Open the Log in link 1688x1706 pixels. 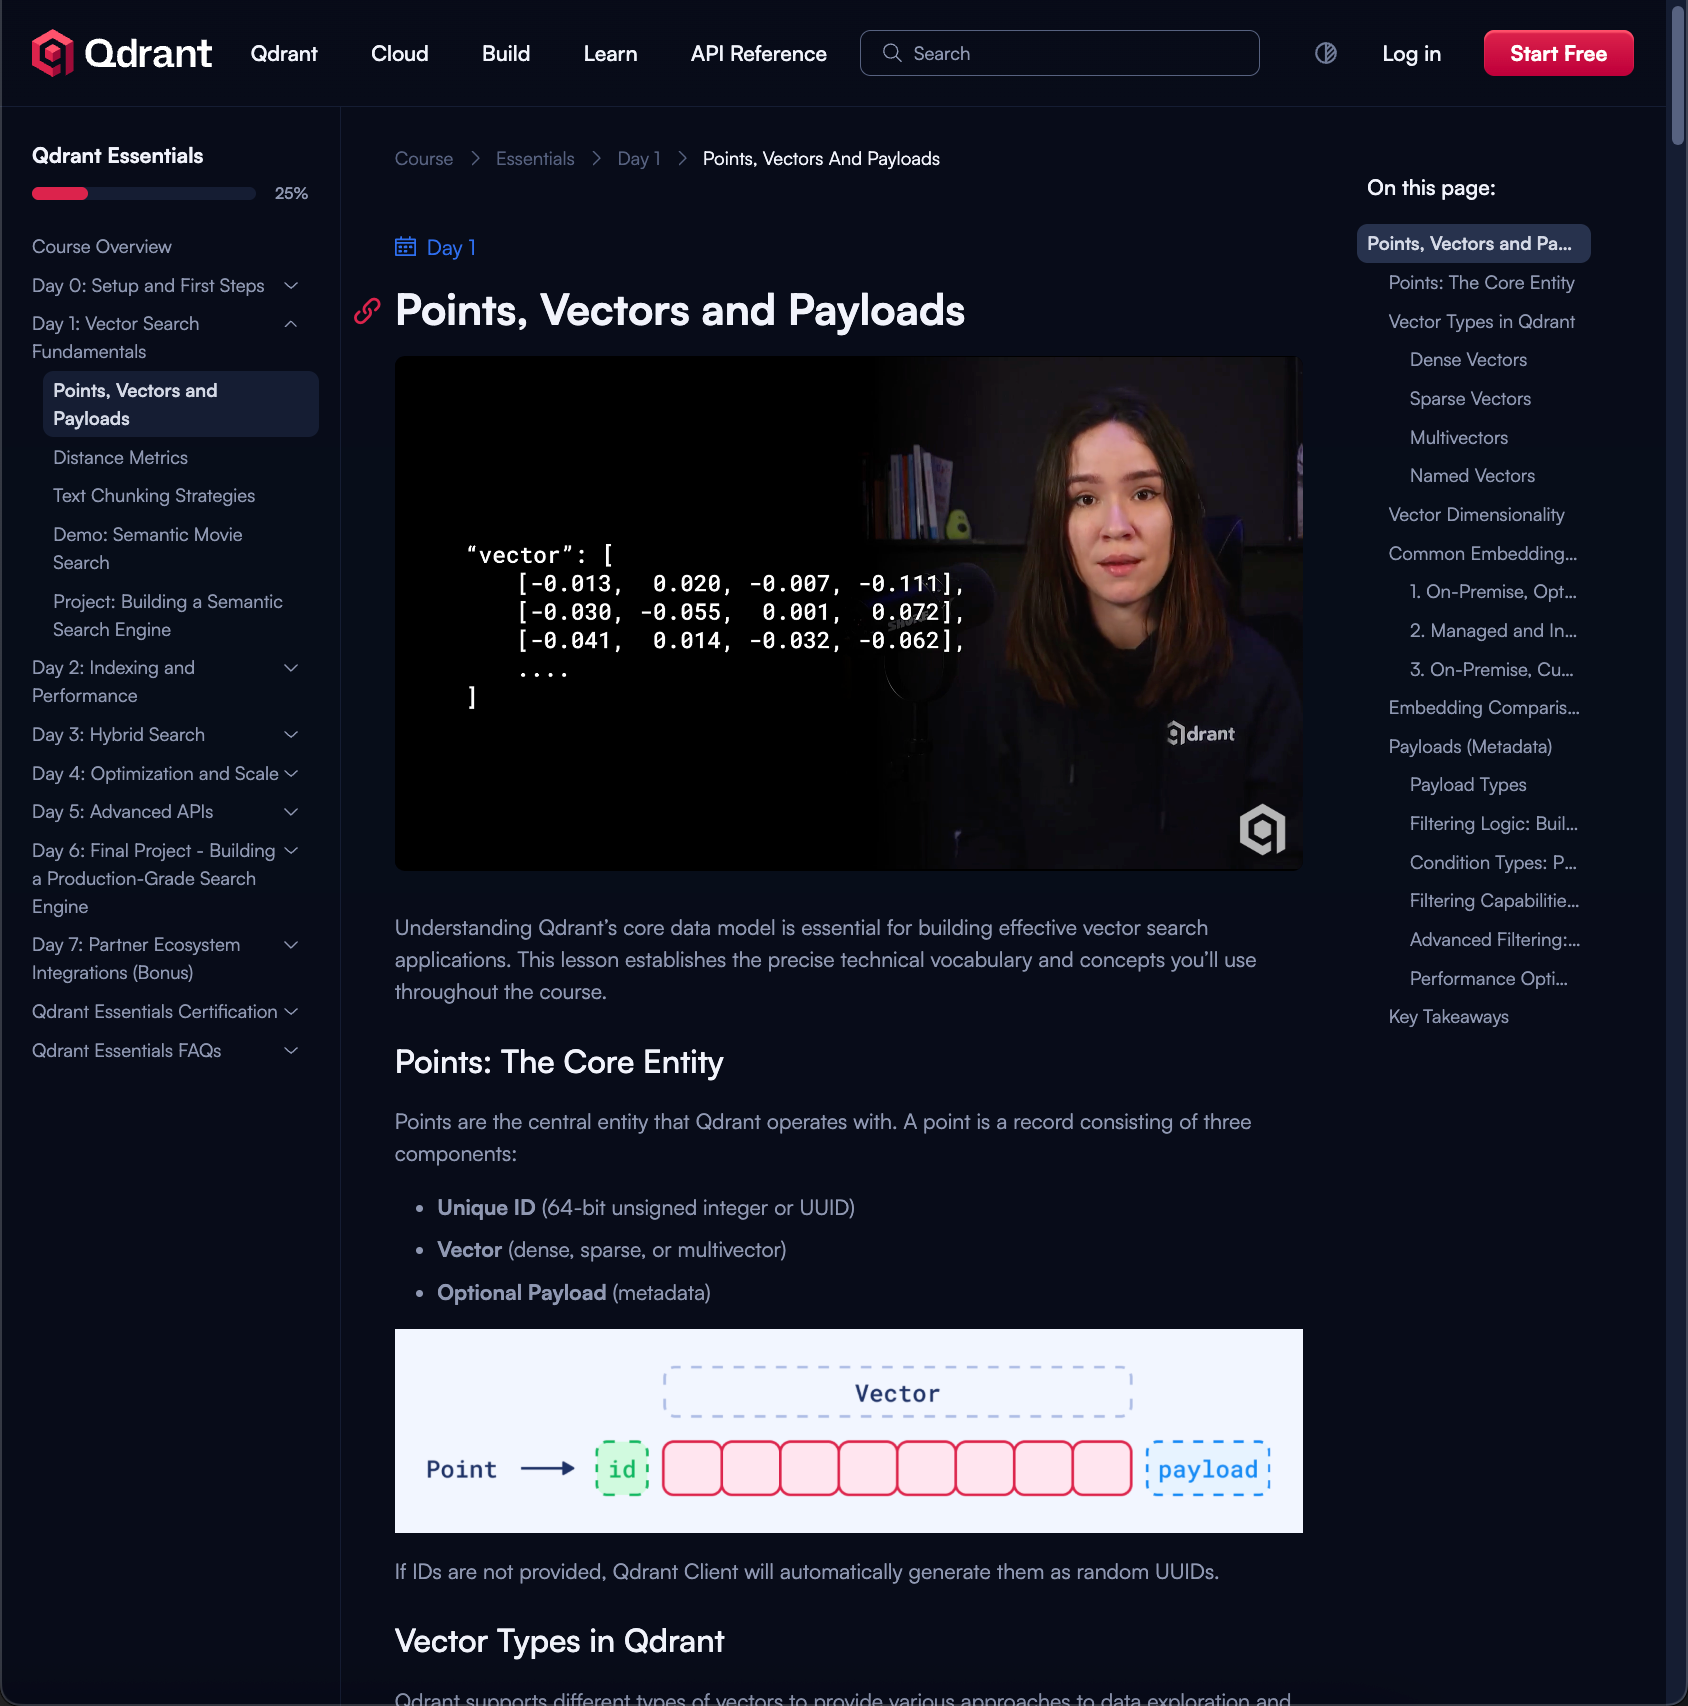(1411, 54)
